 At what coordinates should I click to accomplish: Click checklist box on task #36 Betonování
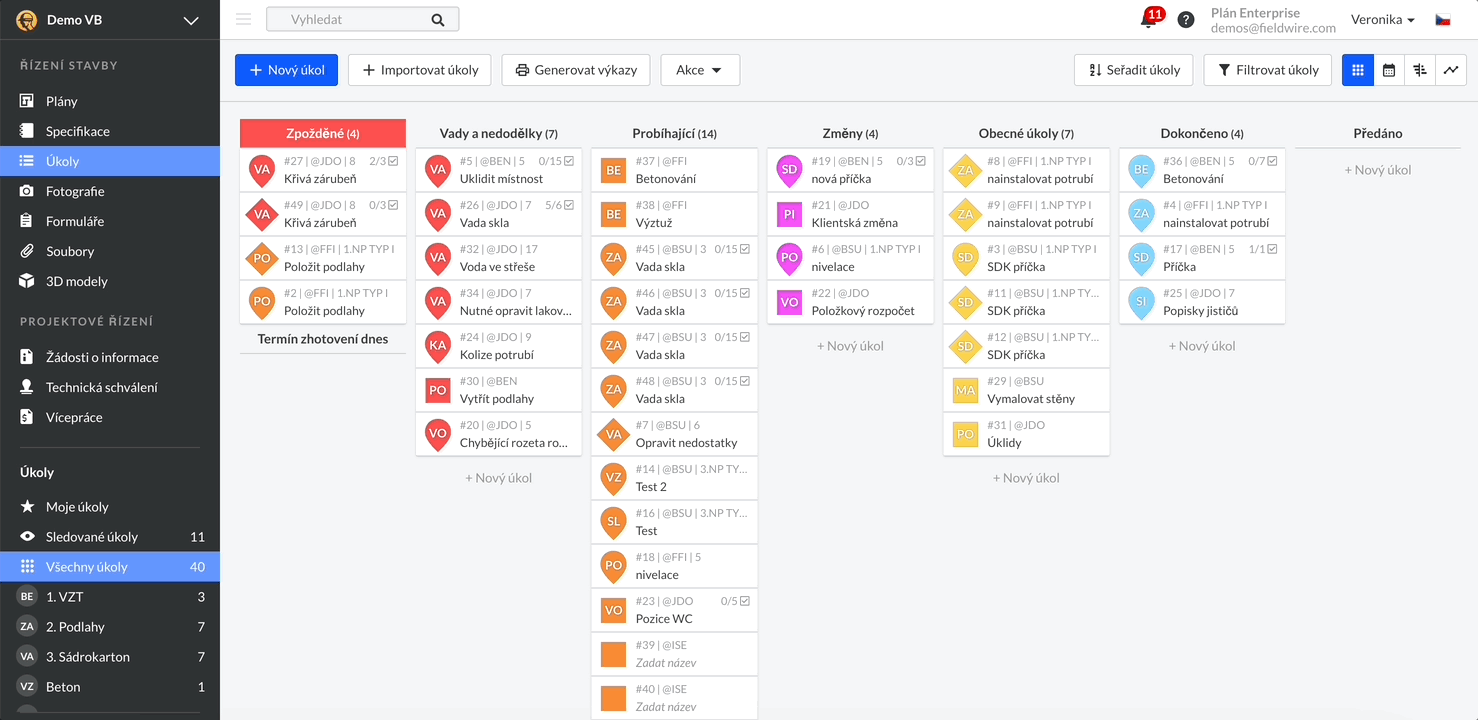tap(1272, 161)
